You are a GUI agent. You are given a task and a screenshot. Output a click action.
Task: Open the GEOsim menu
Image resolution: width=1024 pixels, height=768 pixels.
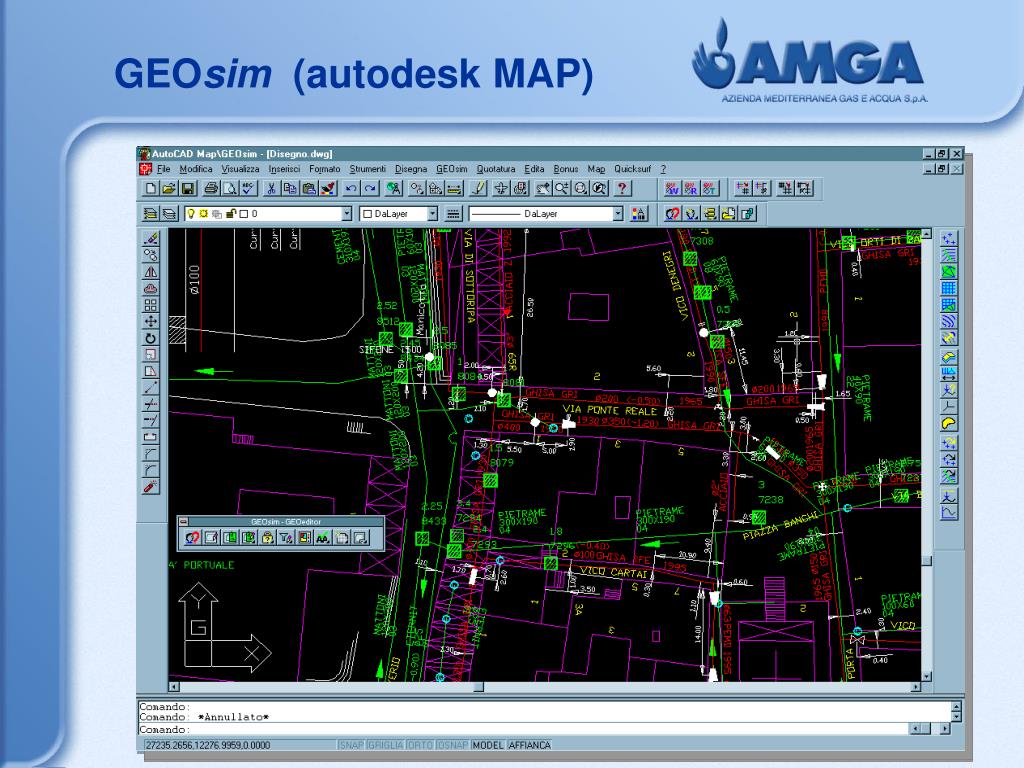point(451,169)
